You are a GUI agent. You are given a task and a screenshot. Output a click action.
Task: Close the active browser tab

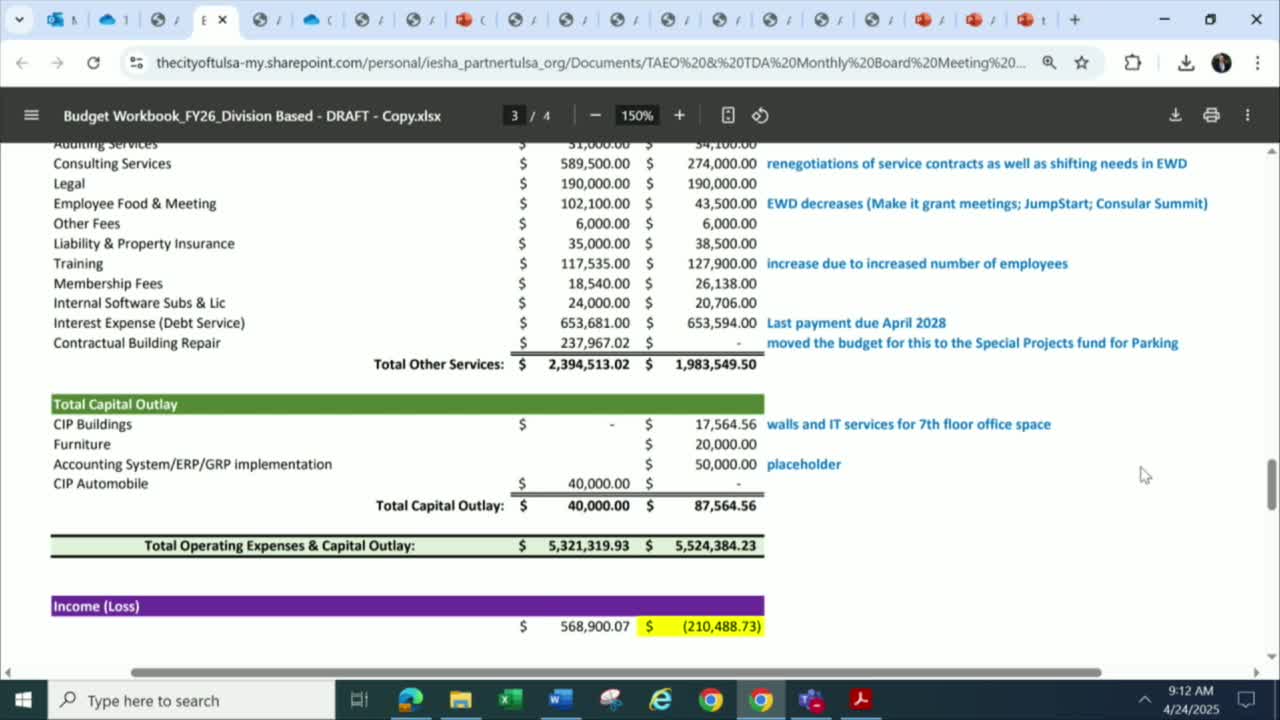tap(222, 19)
